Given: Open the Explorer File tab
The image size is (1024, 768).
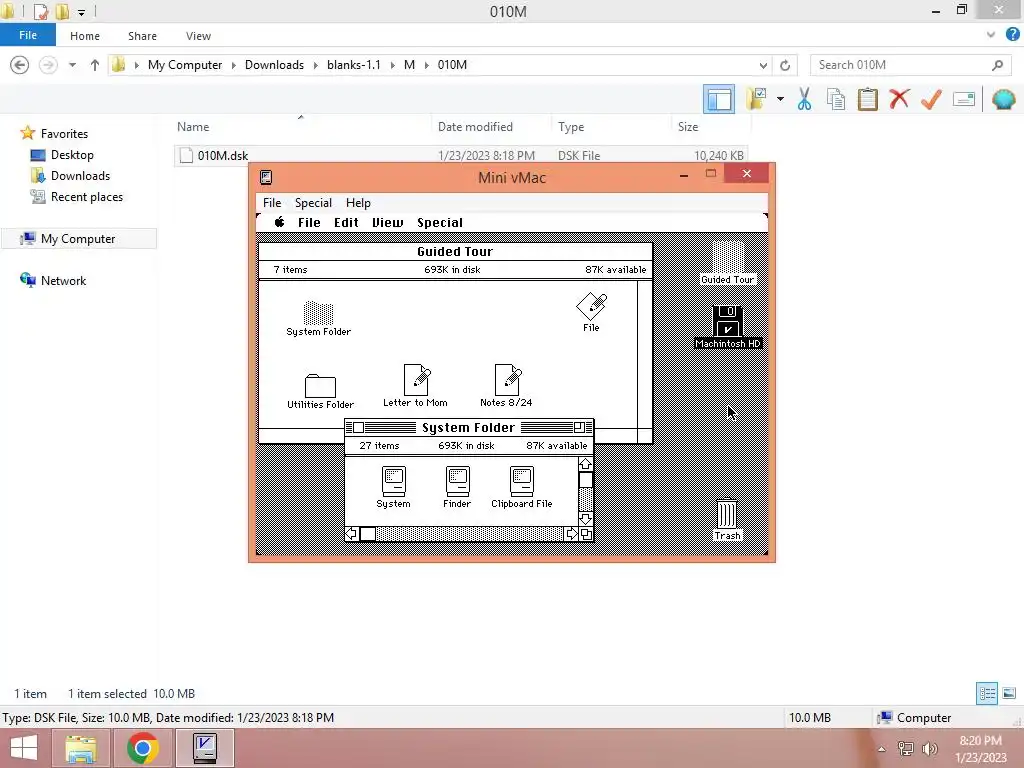Looking at the screenshot, I should pos(28,35).
